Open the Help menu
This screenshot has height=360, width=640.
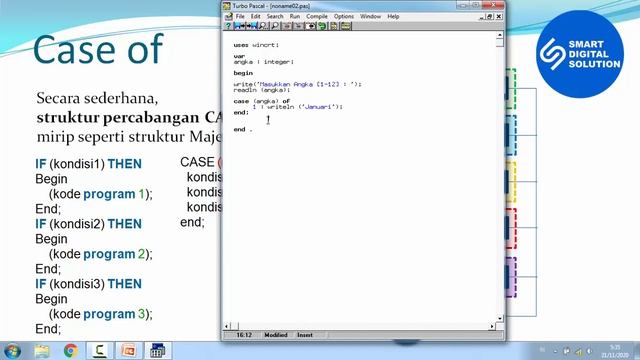393,16
